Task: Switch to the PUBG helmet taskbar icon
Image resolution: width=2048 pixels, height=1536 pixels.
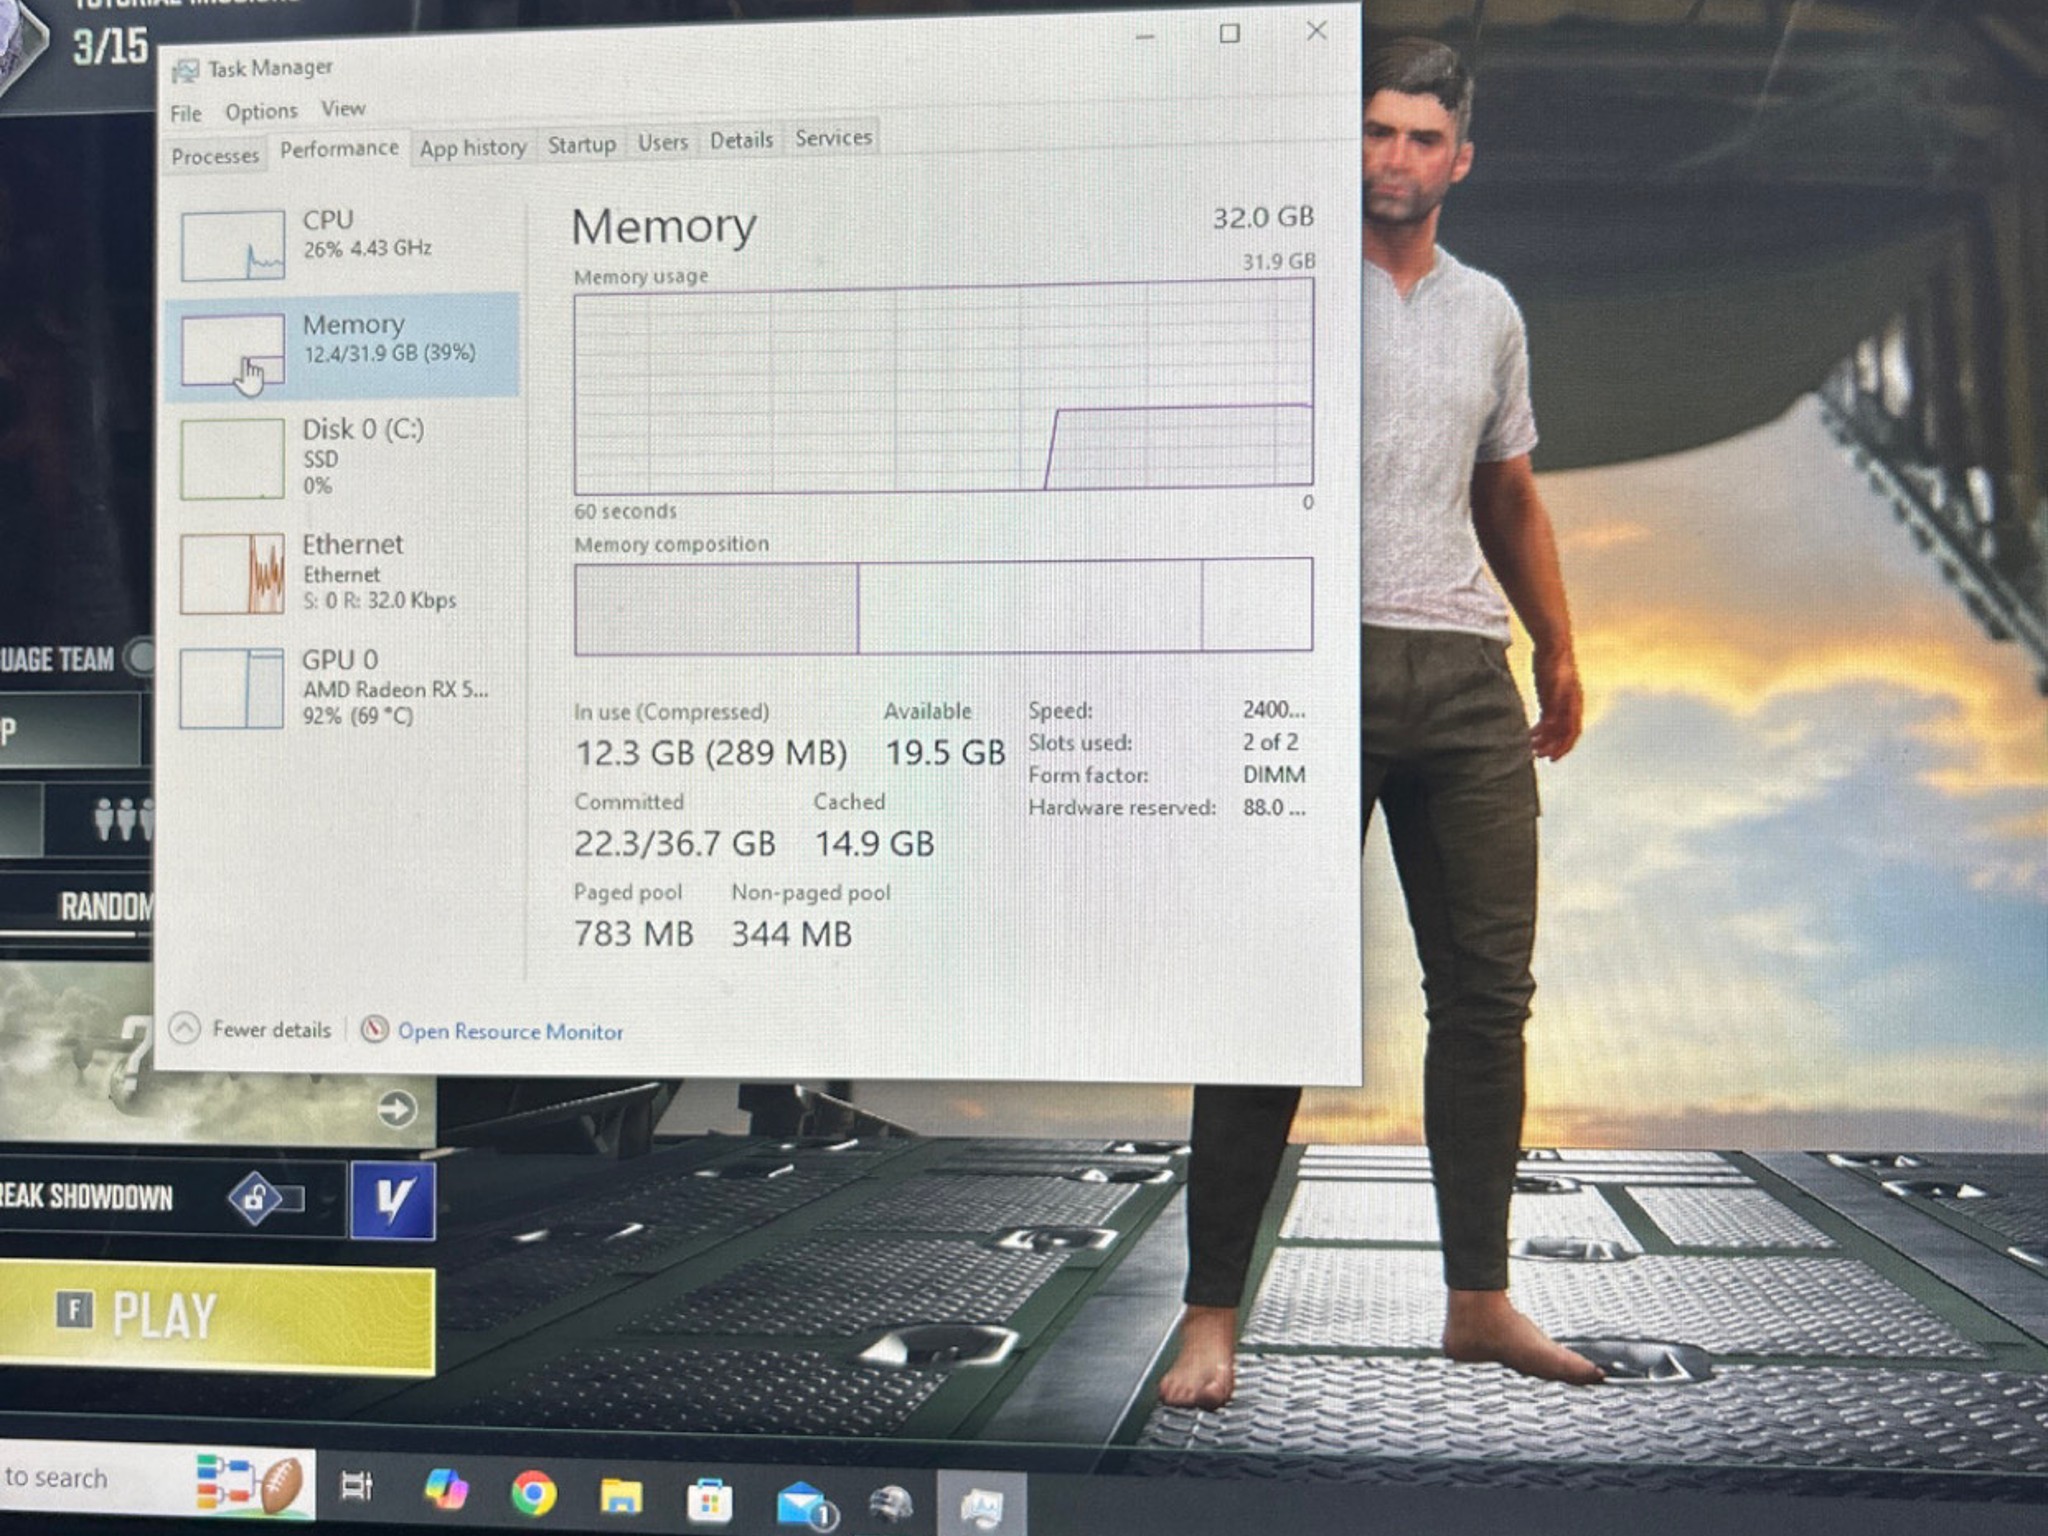Action: click(x=892, y=1505)
